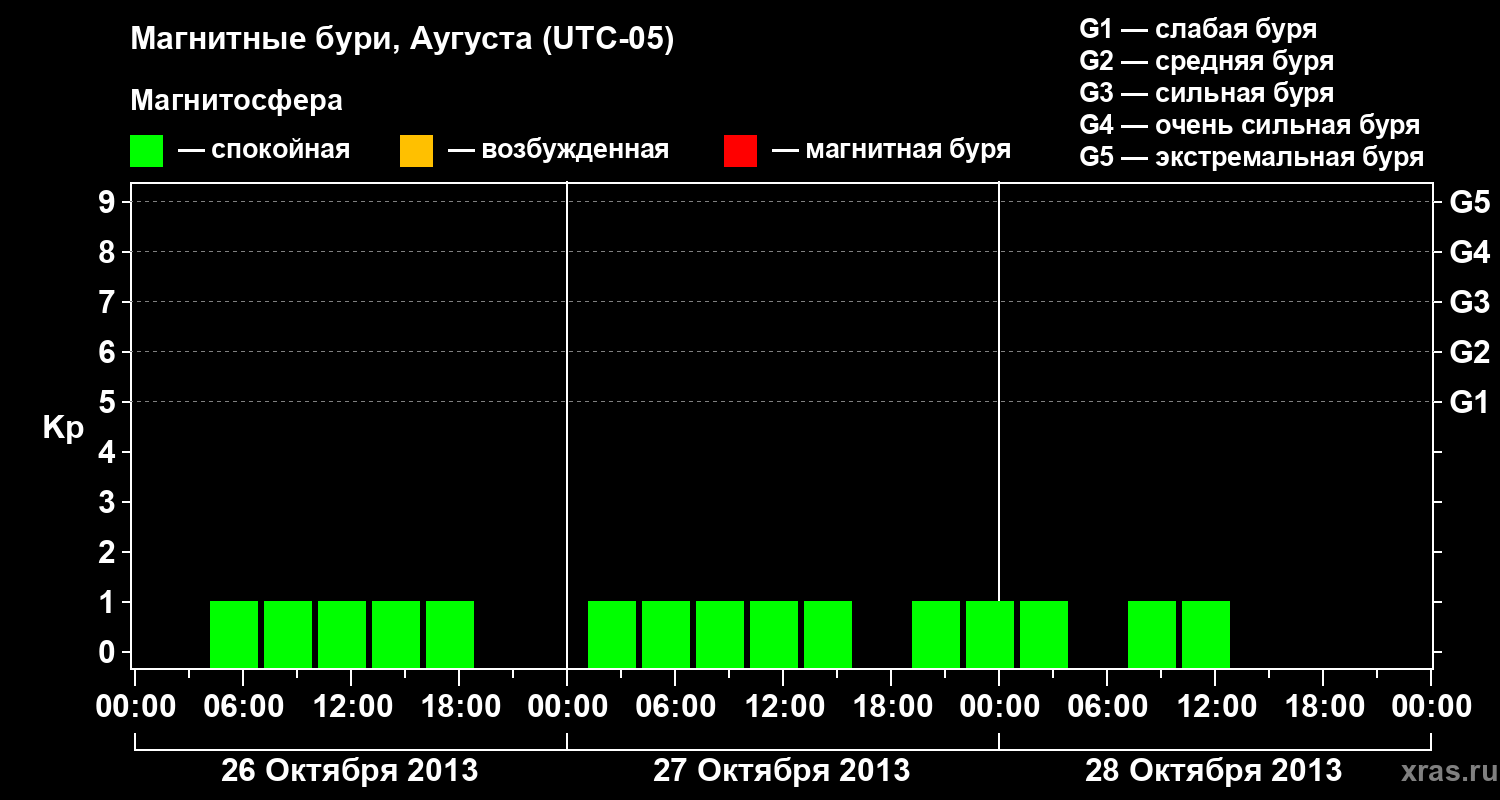Click the 18:00 tick label for 27 October

[x=891, y=707]
